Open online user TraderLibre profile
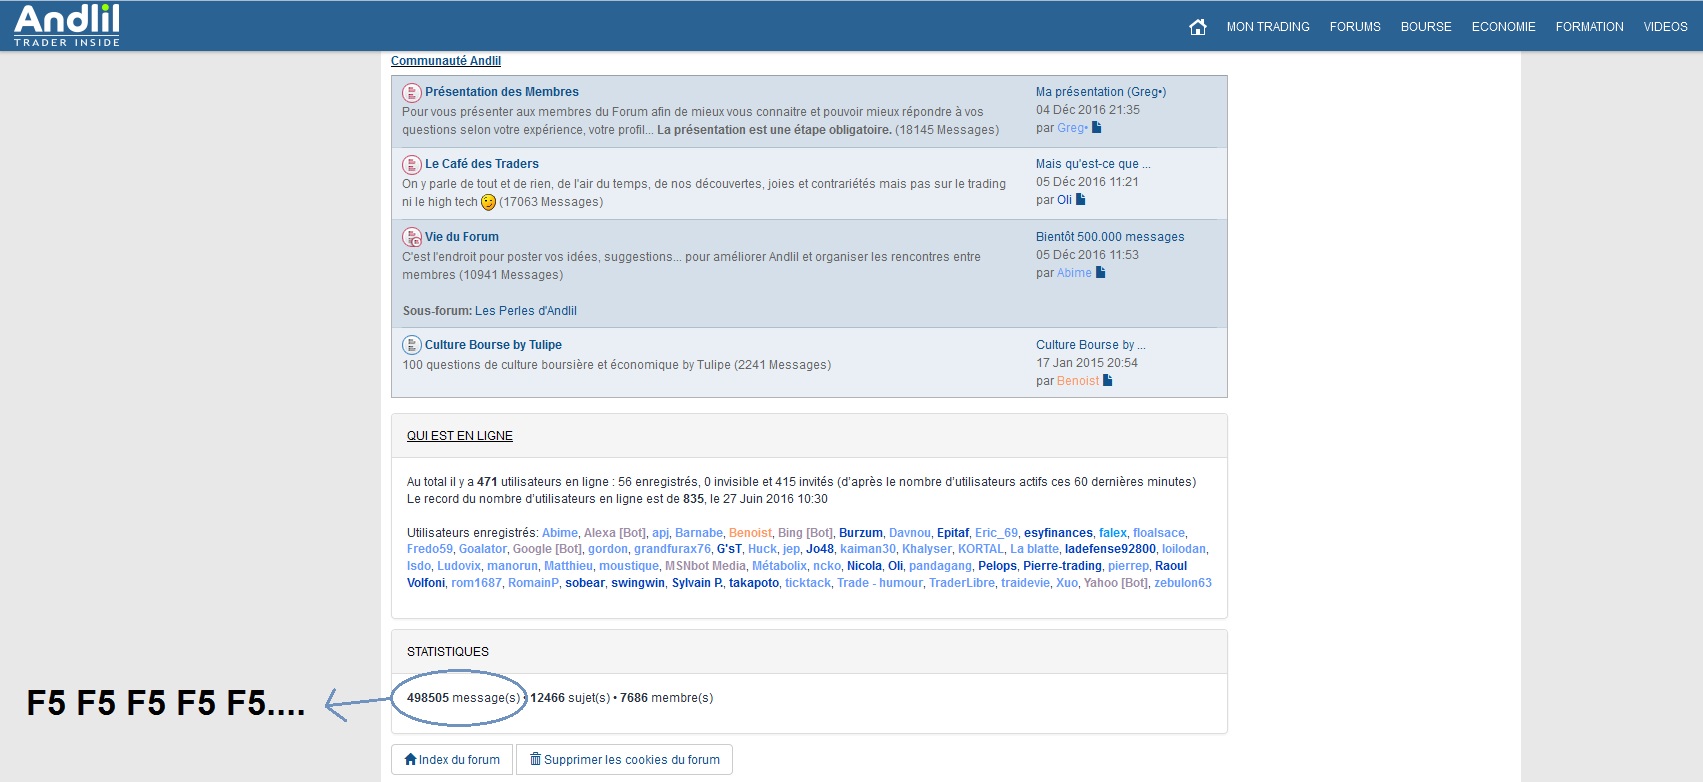The image size is (1703, 782). pos(962,583)
